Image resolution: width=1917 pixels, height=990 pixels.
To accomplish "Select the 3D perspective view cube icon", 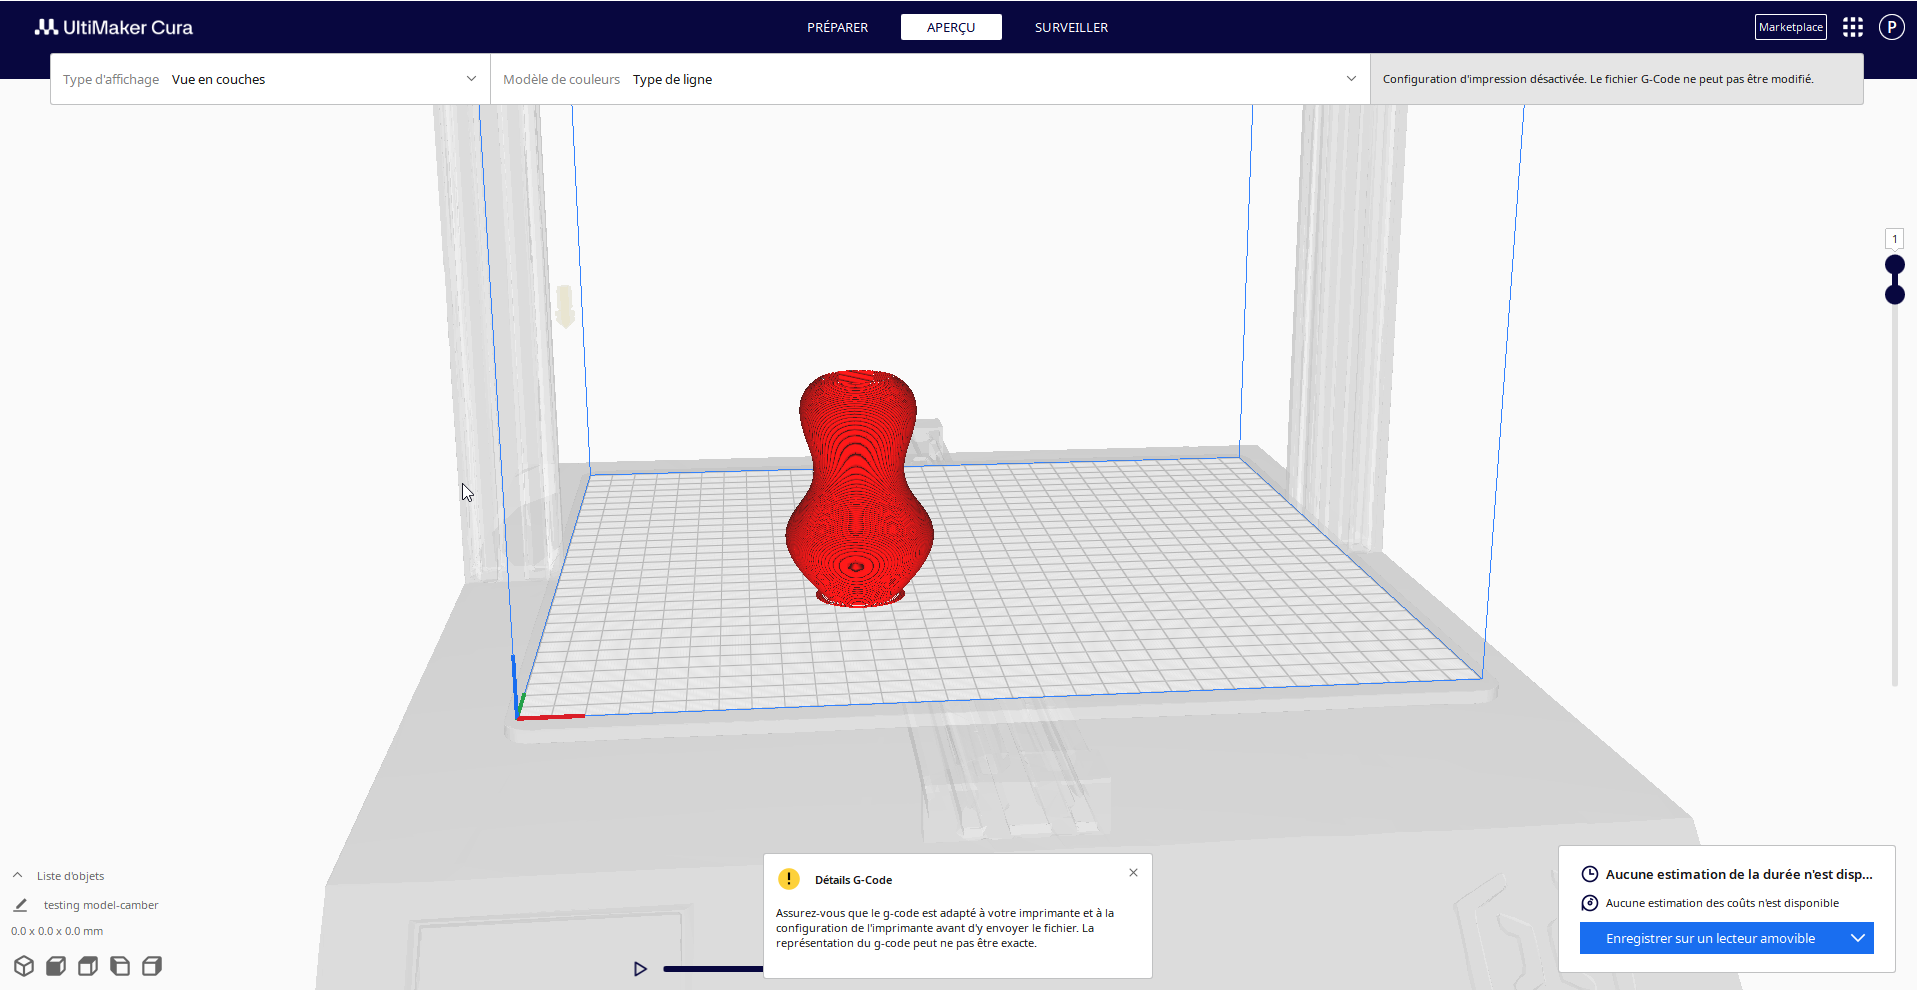I will click(x=24, y=966).
